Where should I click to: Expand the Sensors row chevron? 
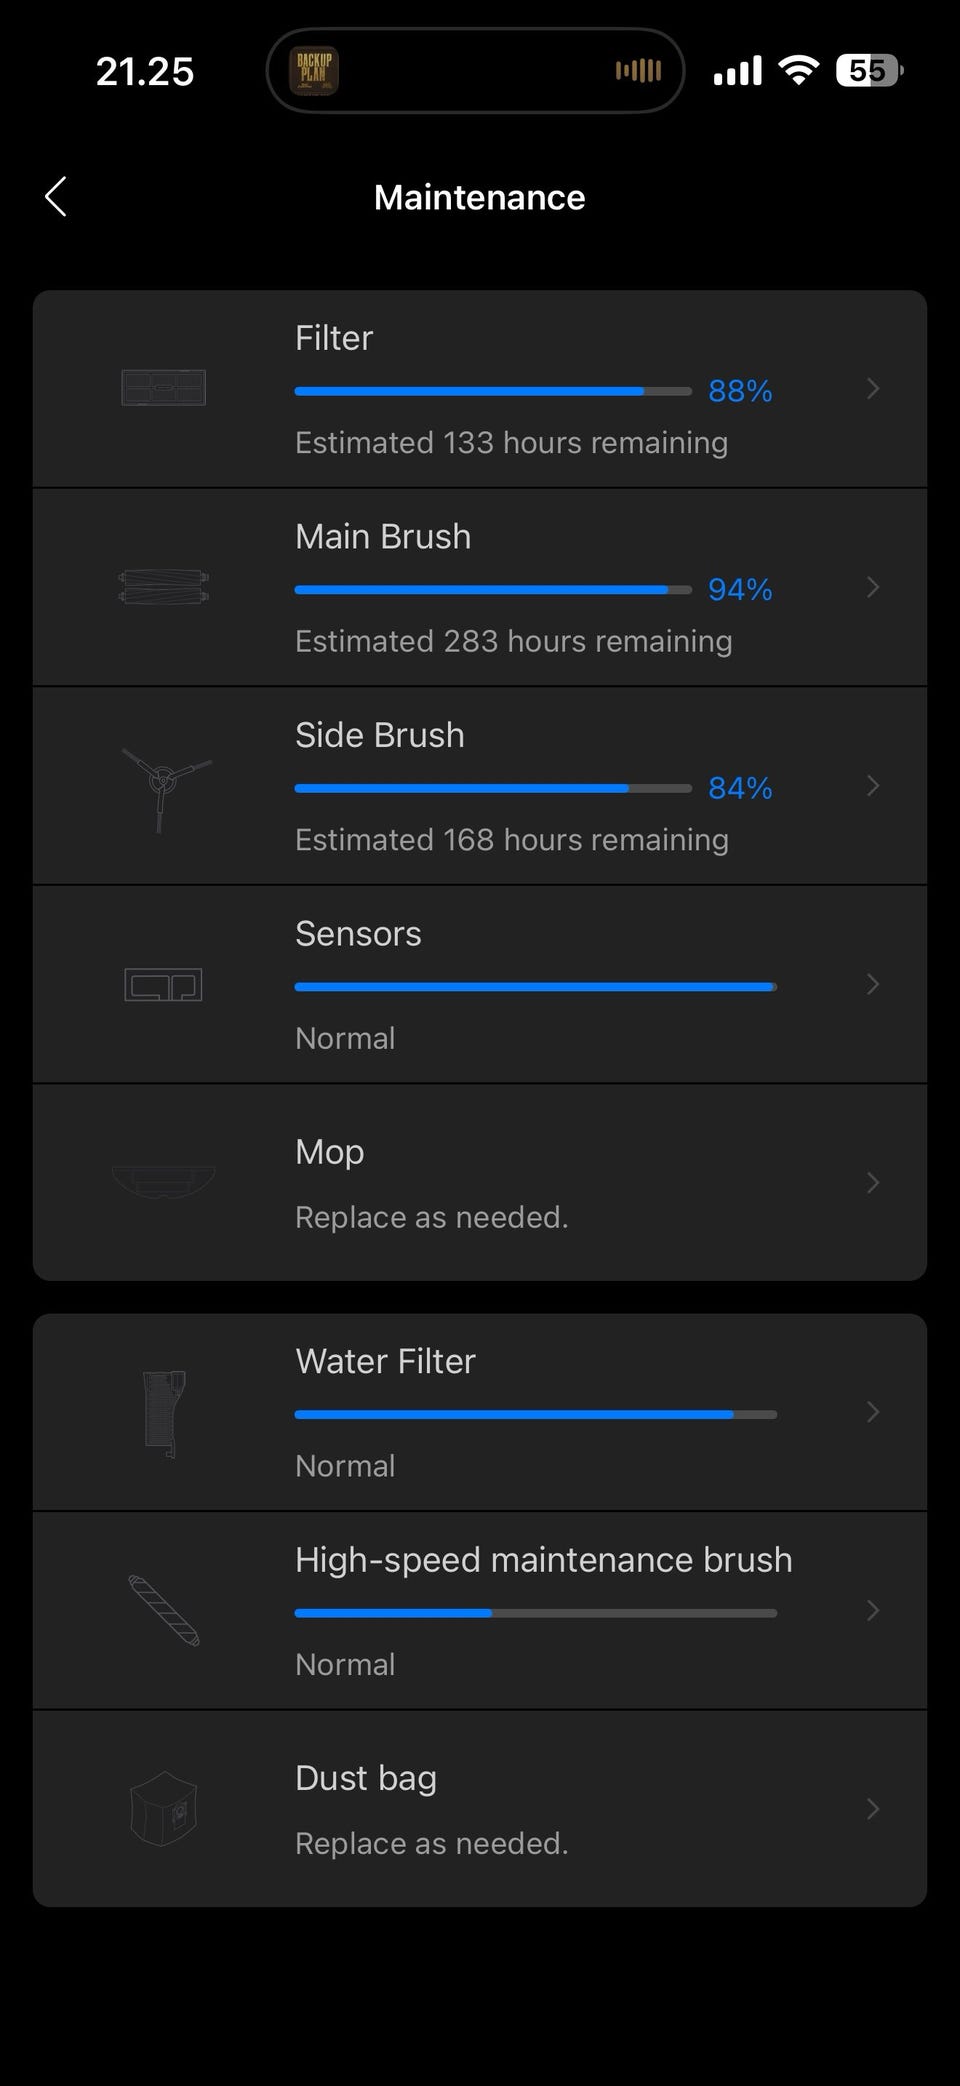coord(872,985)
